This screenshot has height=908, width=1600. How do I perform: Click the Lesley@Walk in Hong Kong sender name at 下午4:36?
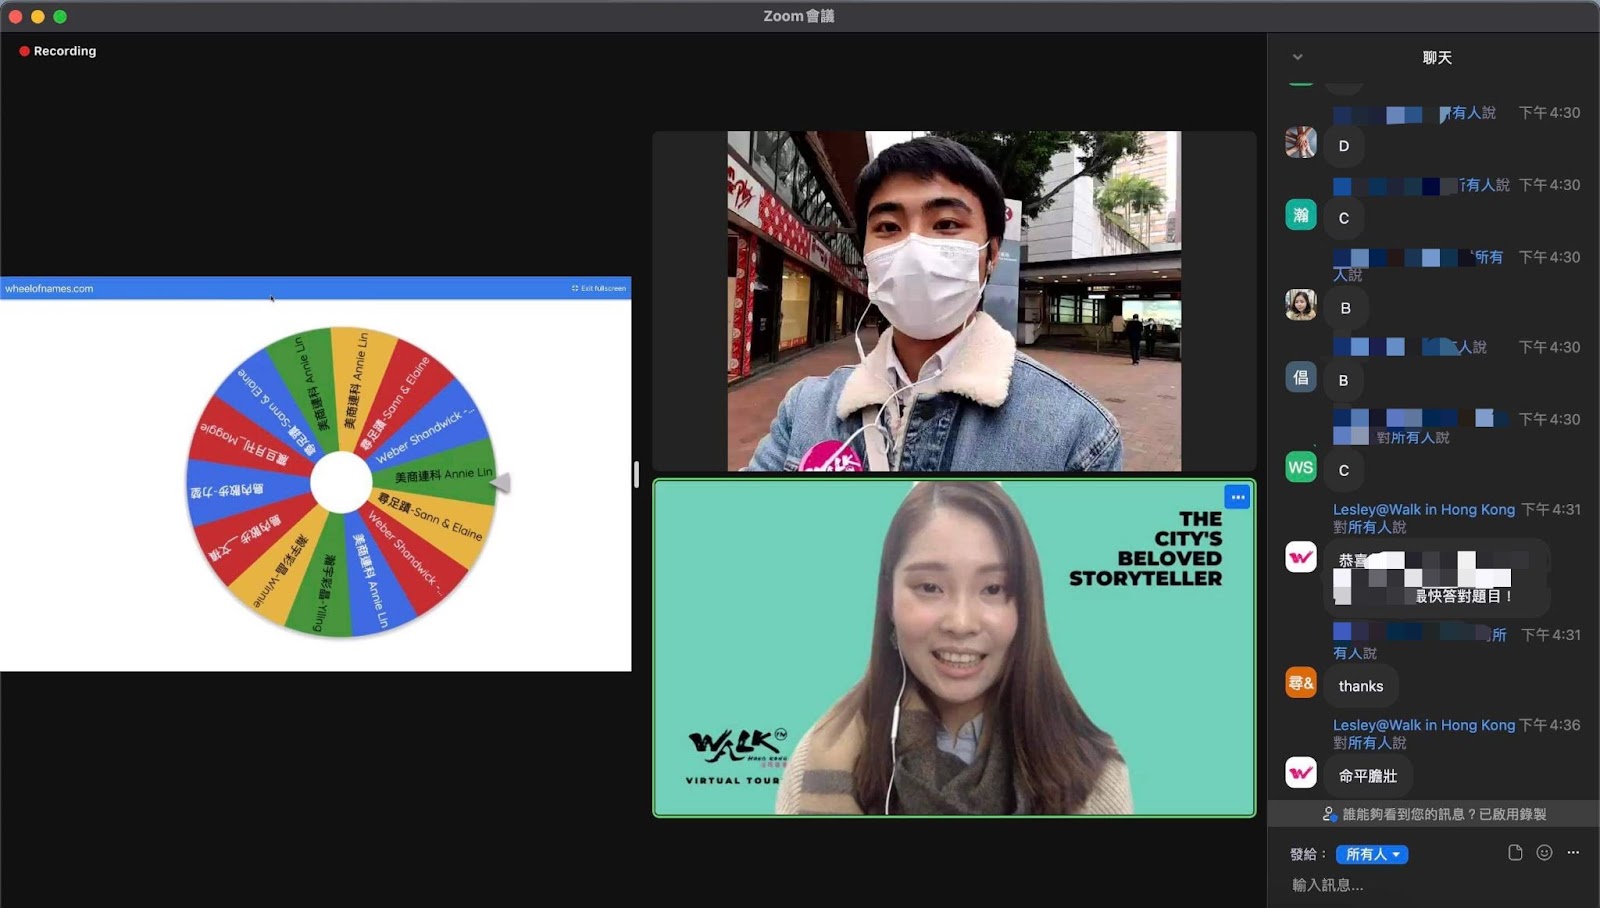(1423, 725)
